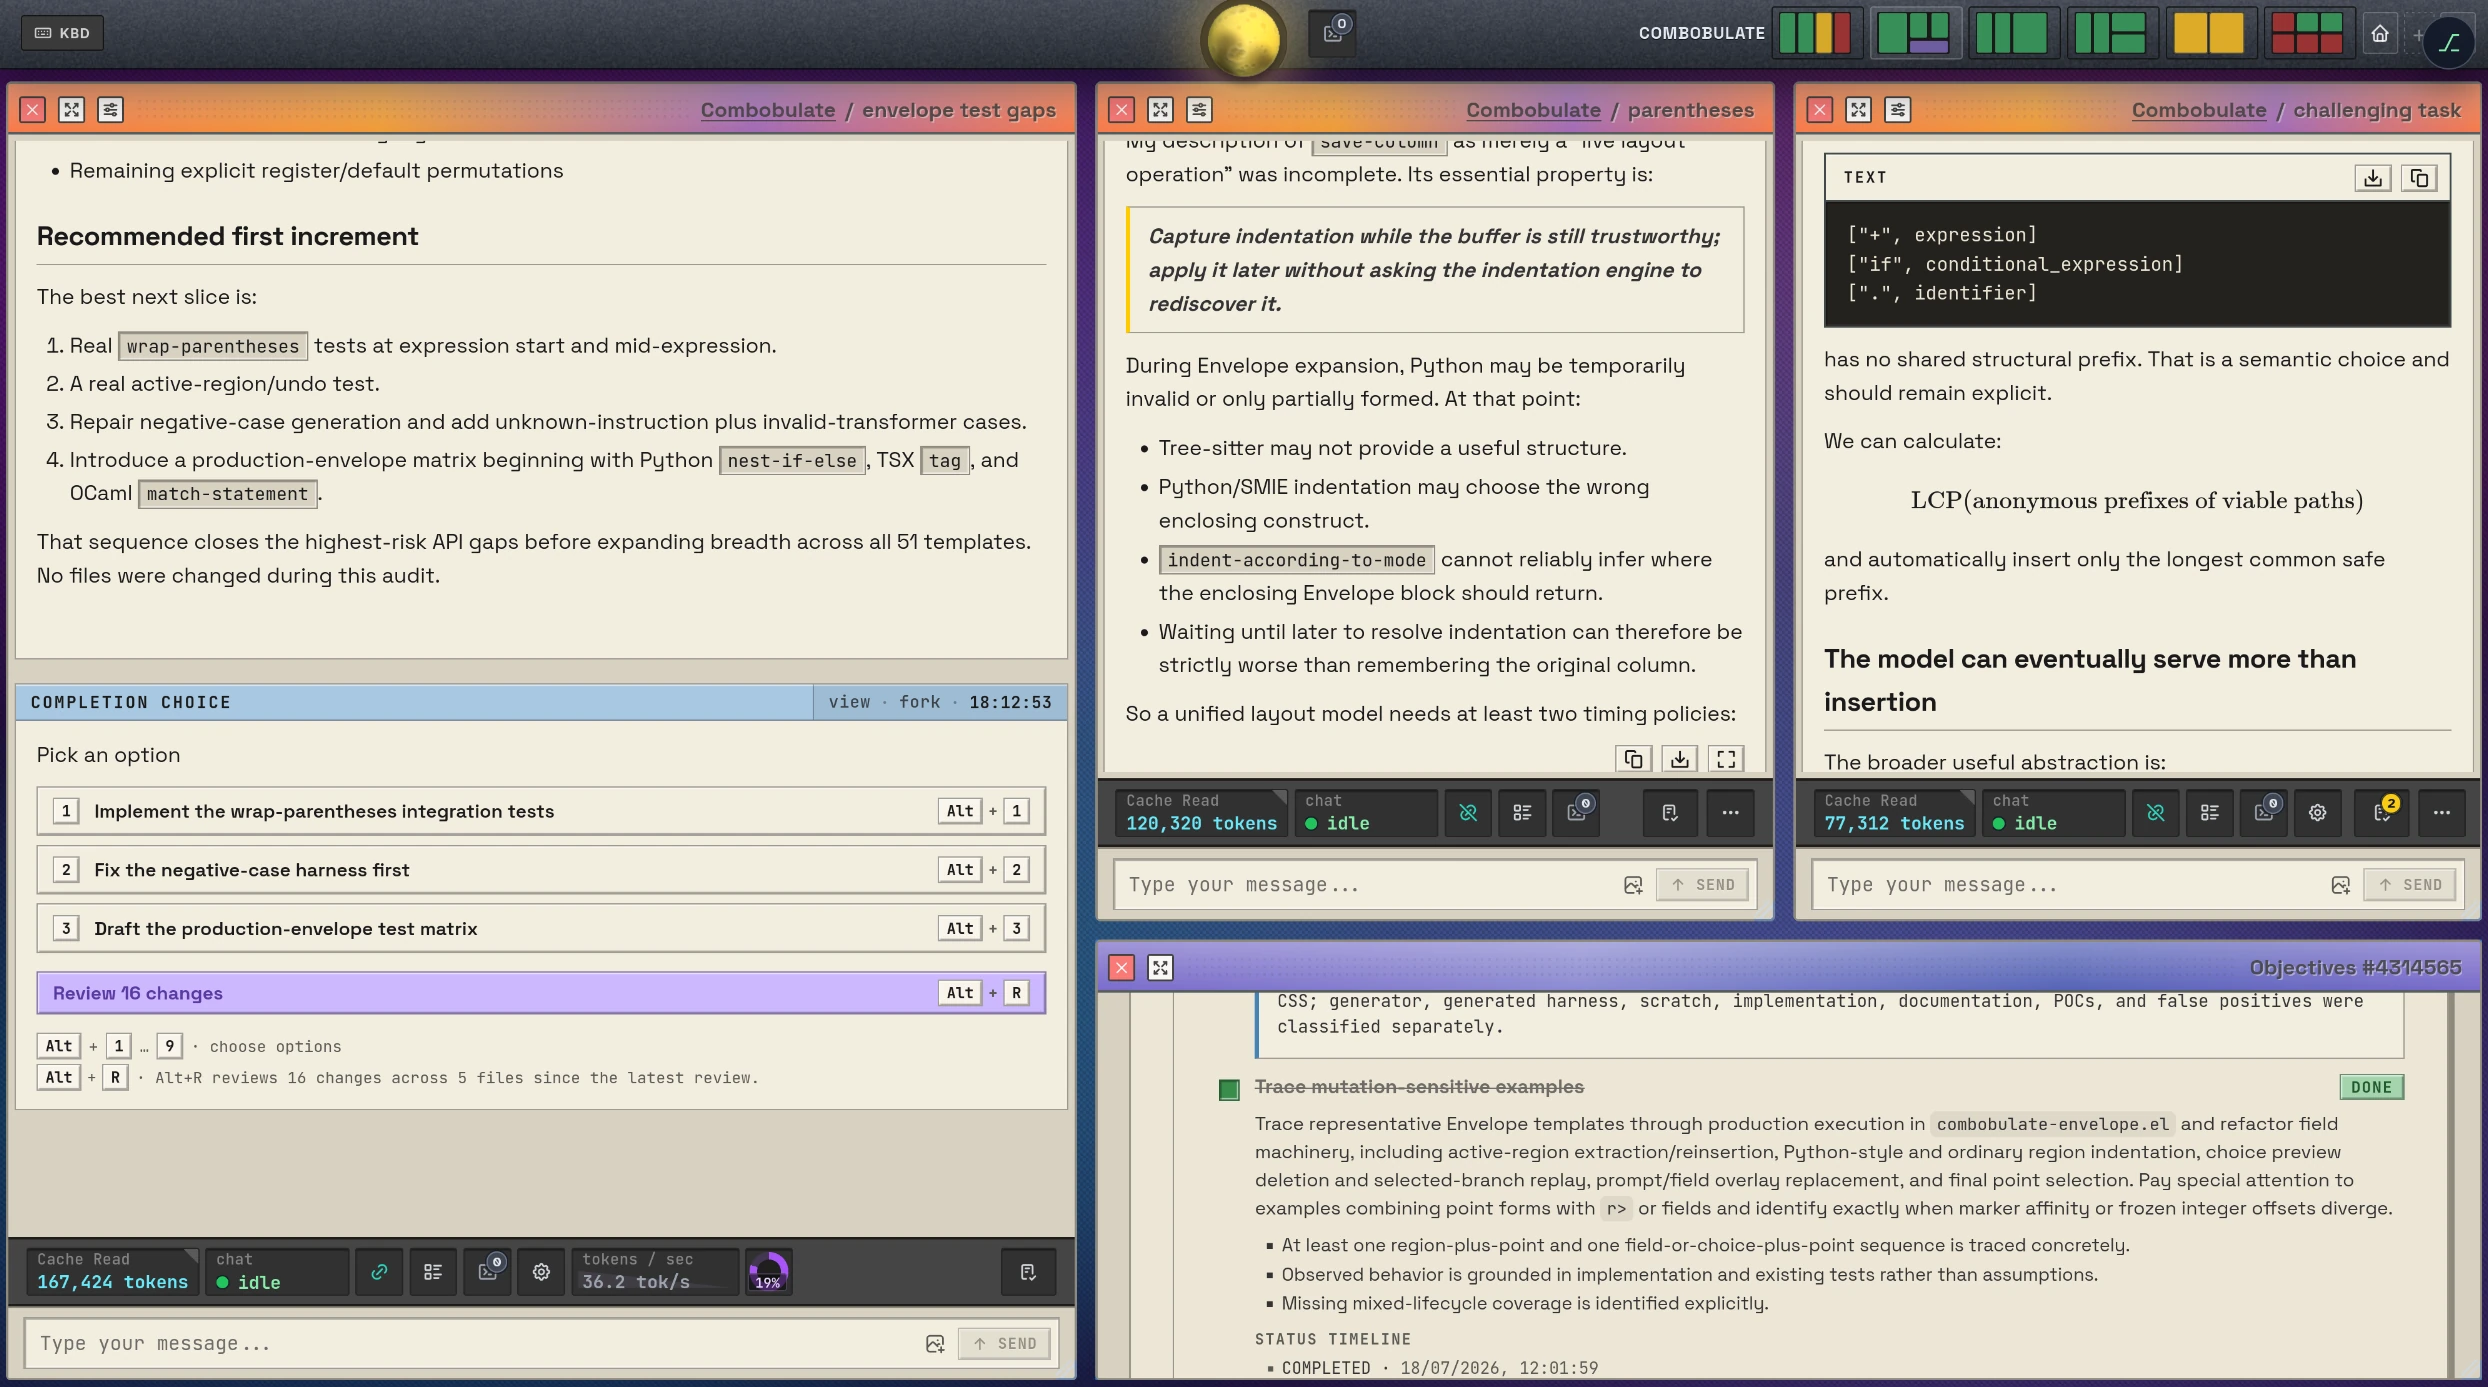Open the Combobulate link in envelope test gaps header
2488x1387 pixels.
[767, 110]
